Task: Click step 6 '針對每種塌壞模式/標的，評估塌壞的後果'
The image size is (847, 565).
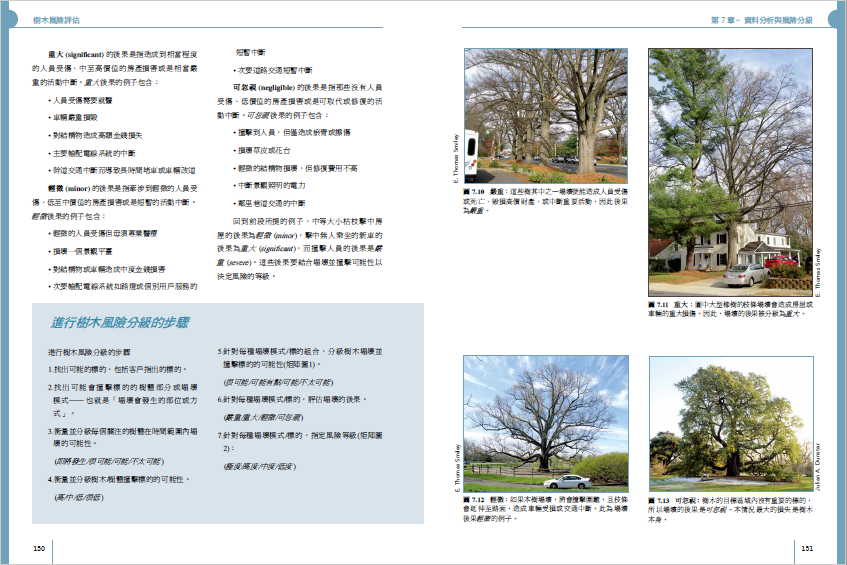Action: pyautogui.click(x=292, y=400)
